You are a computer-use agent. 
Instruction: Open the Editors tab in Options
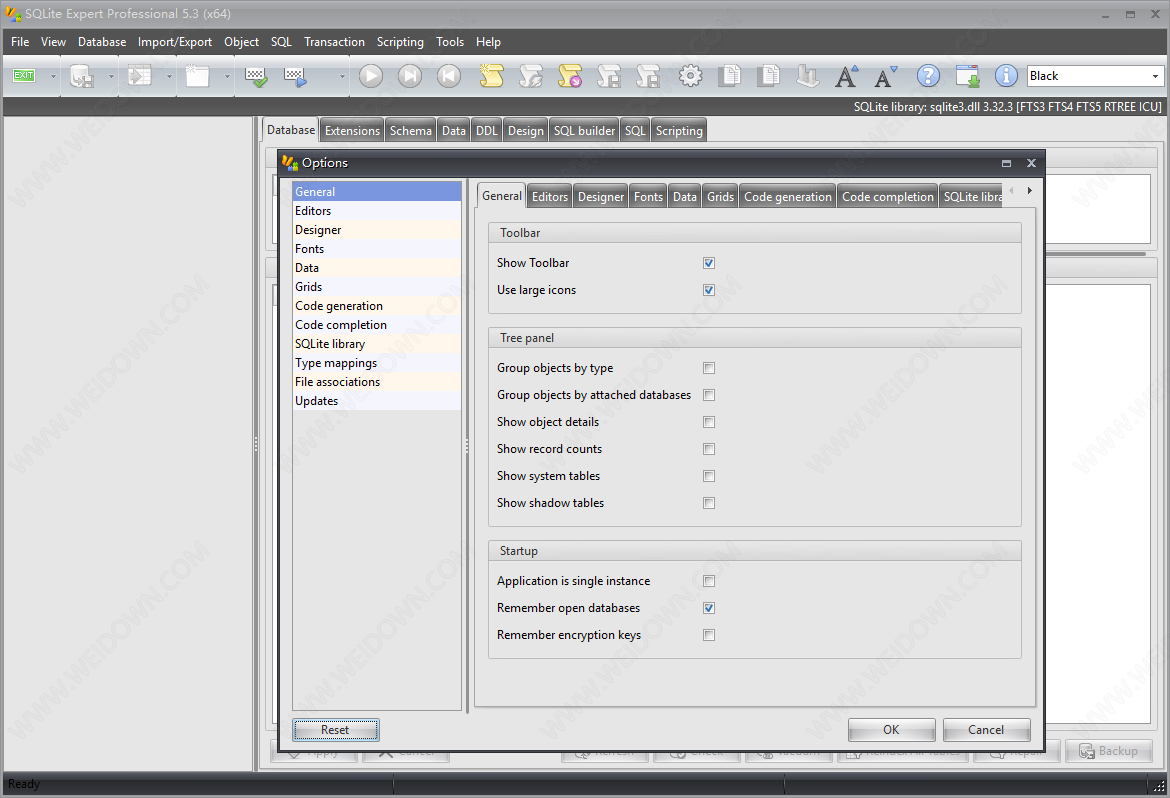(x=550, y=196)
